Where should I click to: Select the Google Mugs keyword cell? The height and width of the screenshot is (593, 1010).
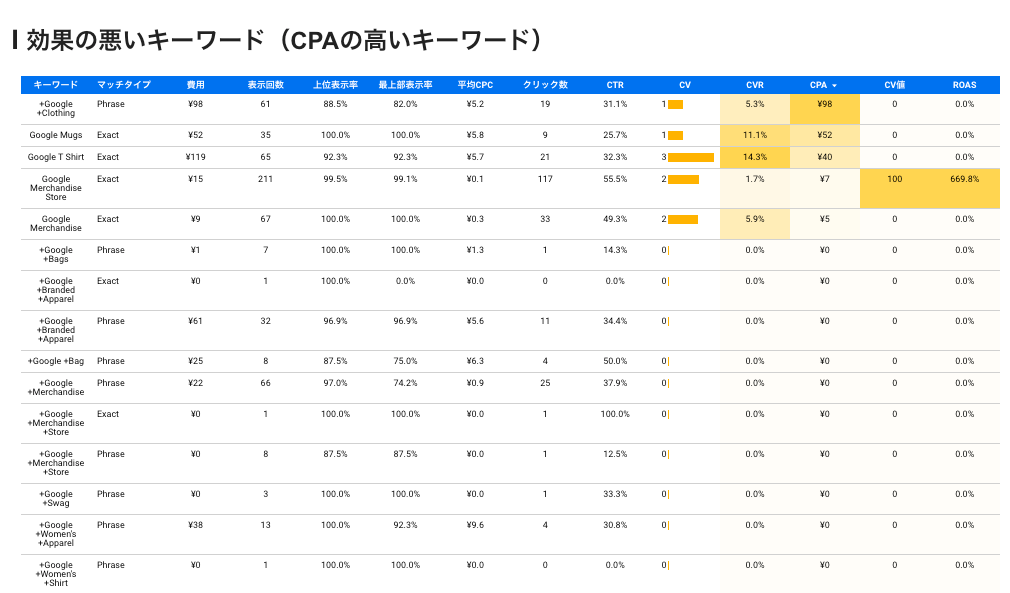pyautogui.click(x=56, y=135)
